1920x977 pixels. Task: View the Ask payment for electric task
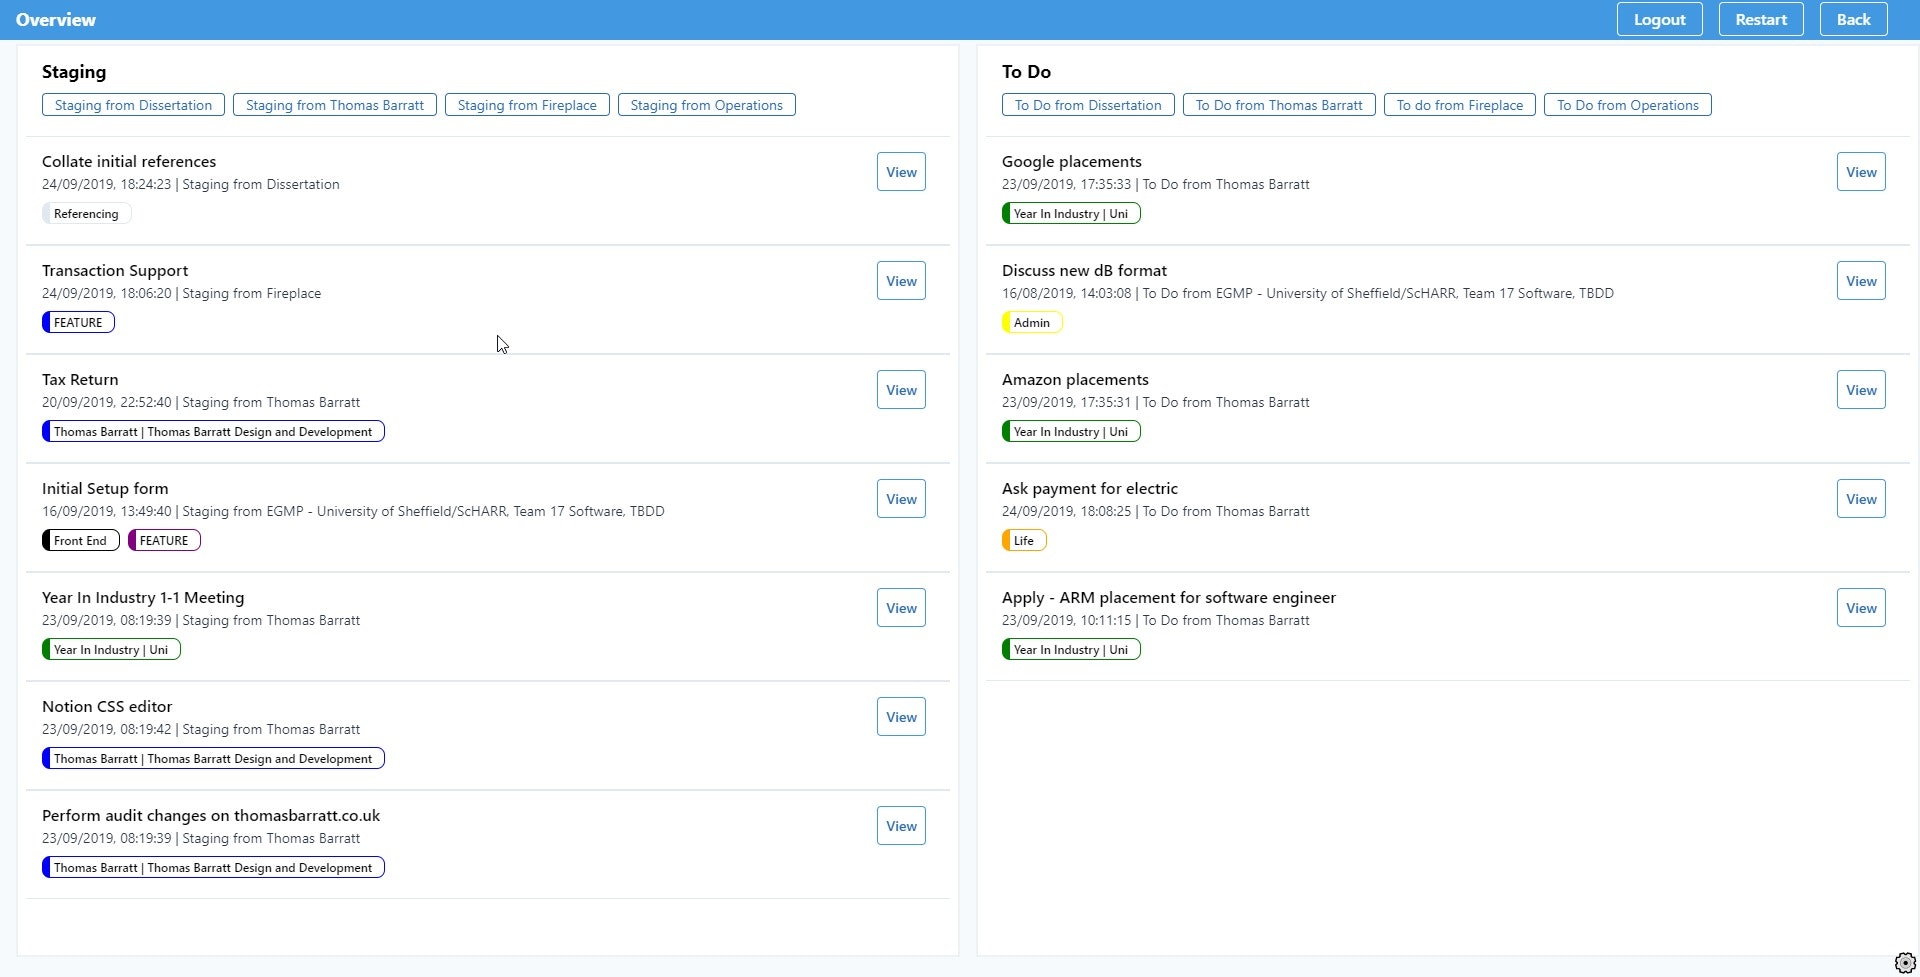[1861, 499]
